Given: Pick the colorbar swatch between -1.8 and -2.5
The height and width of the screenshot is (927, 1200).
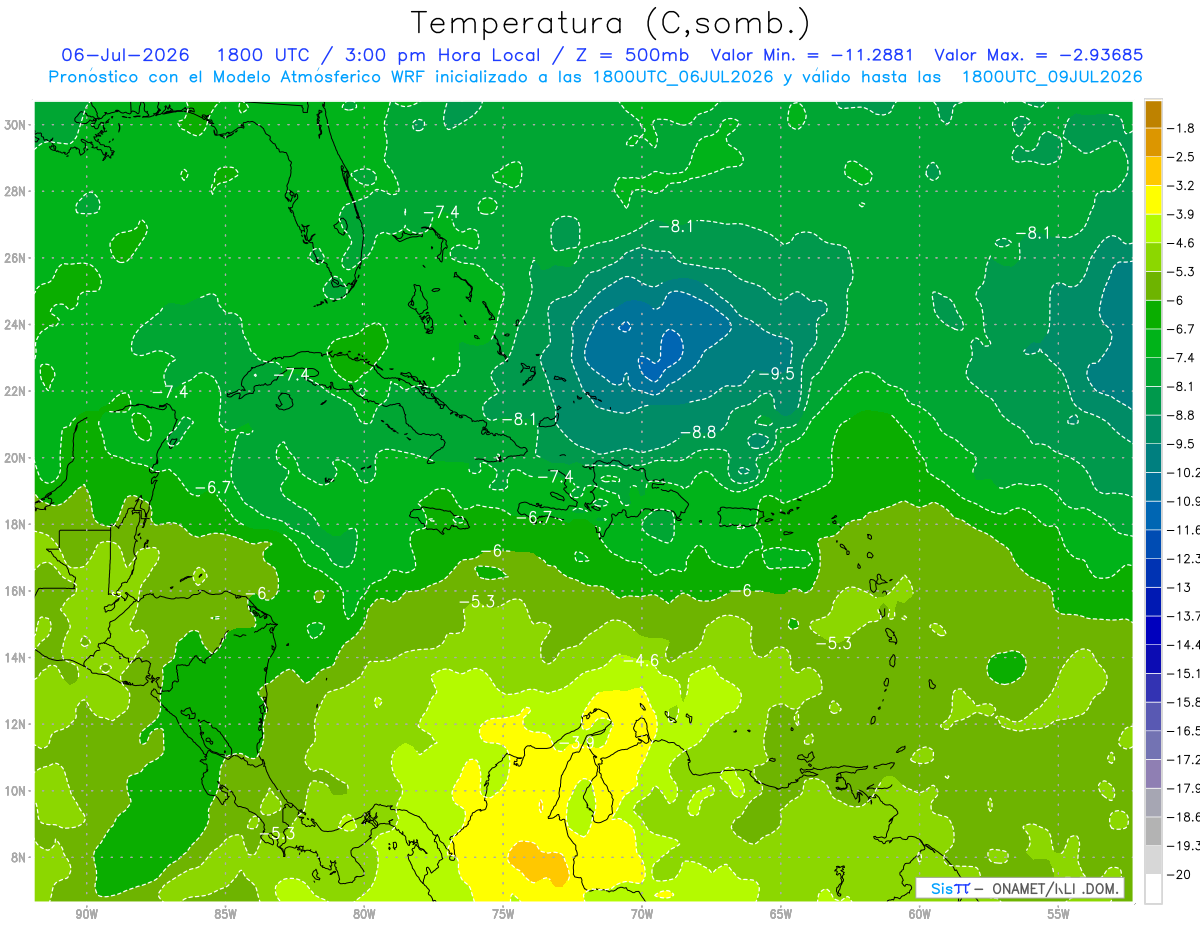Looking at the screenshot, I should click(x=1153, y=142).
